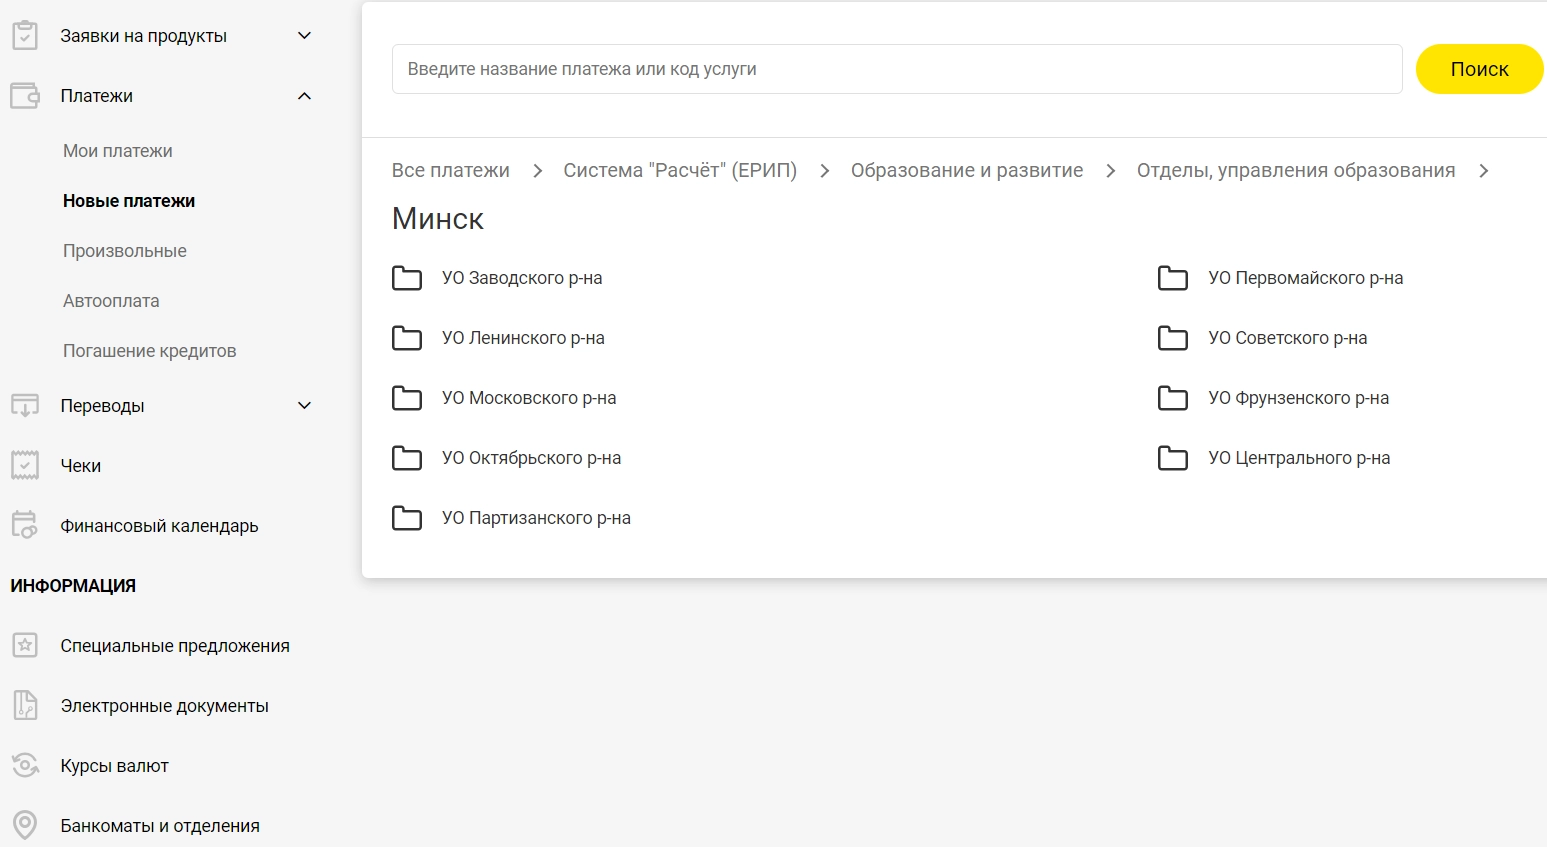Open УО Первомайского р-на link

click(x=1306, y=278)
